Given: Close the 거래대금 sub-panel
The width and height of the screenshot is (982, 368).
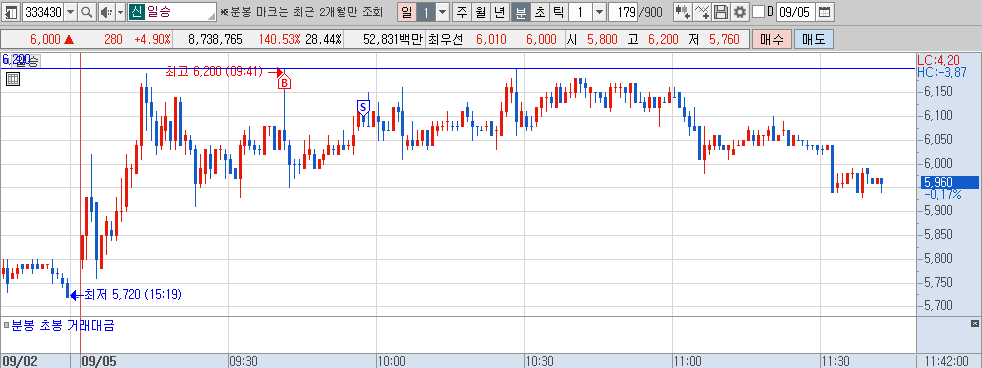Looking at the screenshot, I should tap(974, 324).
